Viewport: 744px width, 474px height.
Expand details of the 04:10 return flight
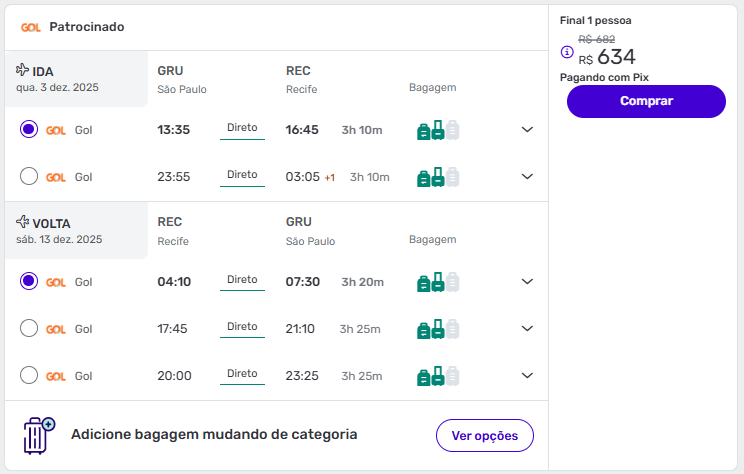tap(528, 282)
